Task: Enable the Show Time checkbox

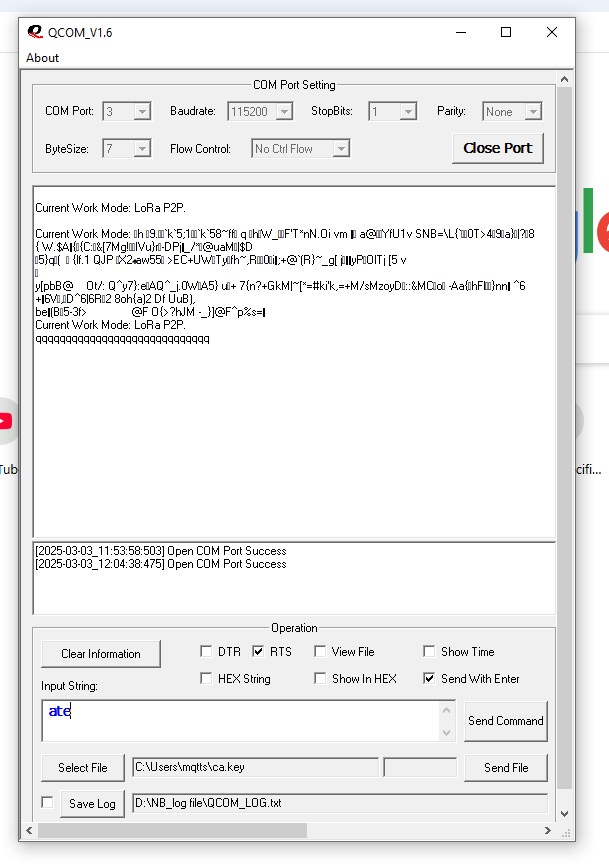Action: pyautogui.click(x=430, y=652)
